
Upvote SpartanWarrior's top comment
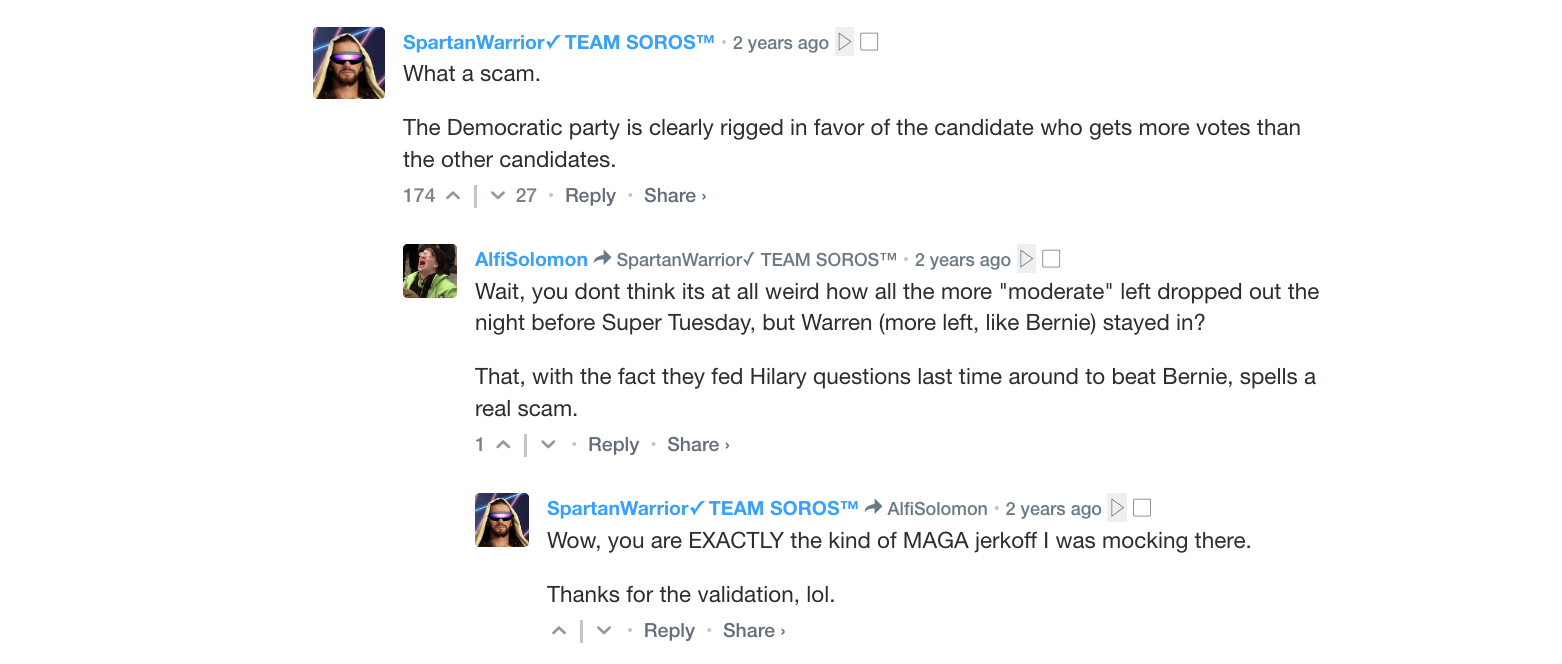pyautogui.click(x=452, y=196)
